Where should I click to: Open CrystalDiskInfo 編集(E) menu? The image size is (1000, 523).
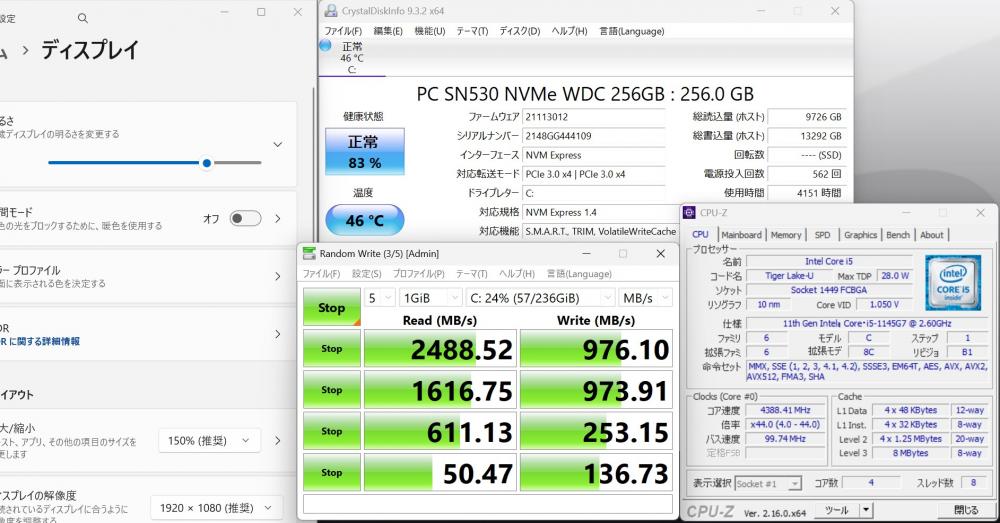tap(388, 31)
